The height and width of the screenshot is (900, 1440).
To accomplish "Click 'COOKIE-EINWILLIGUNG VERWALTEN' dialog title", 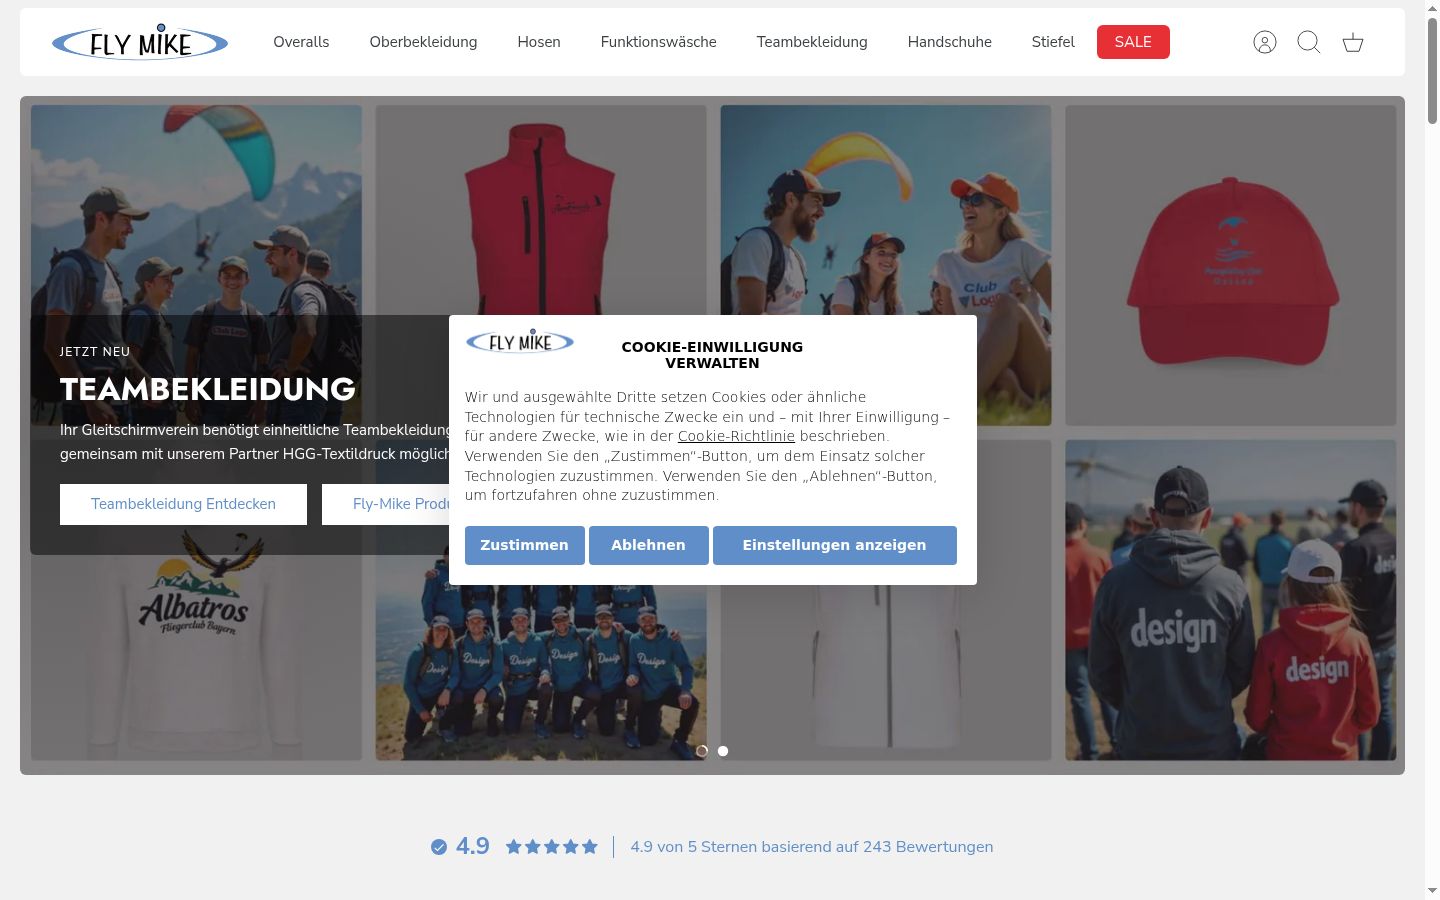I will [712, 355].
